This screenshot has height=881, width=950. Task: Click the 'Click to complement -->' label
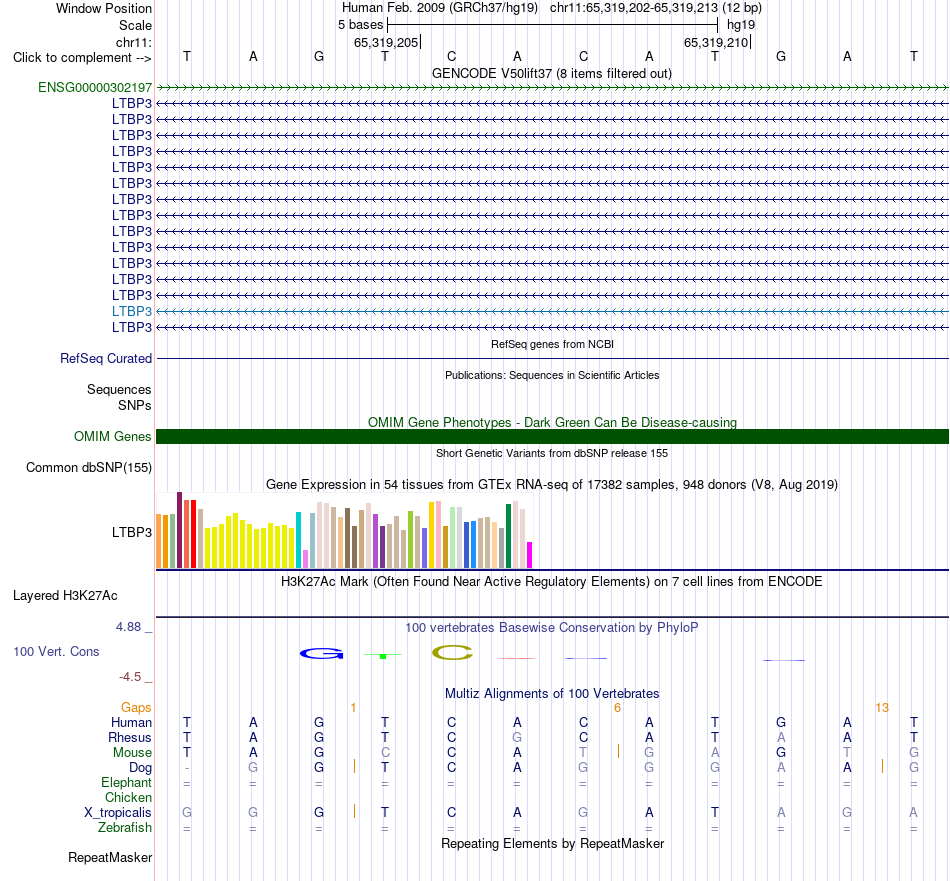(82, 58)
